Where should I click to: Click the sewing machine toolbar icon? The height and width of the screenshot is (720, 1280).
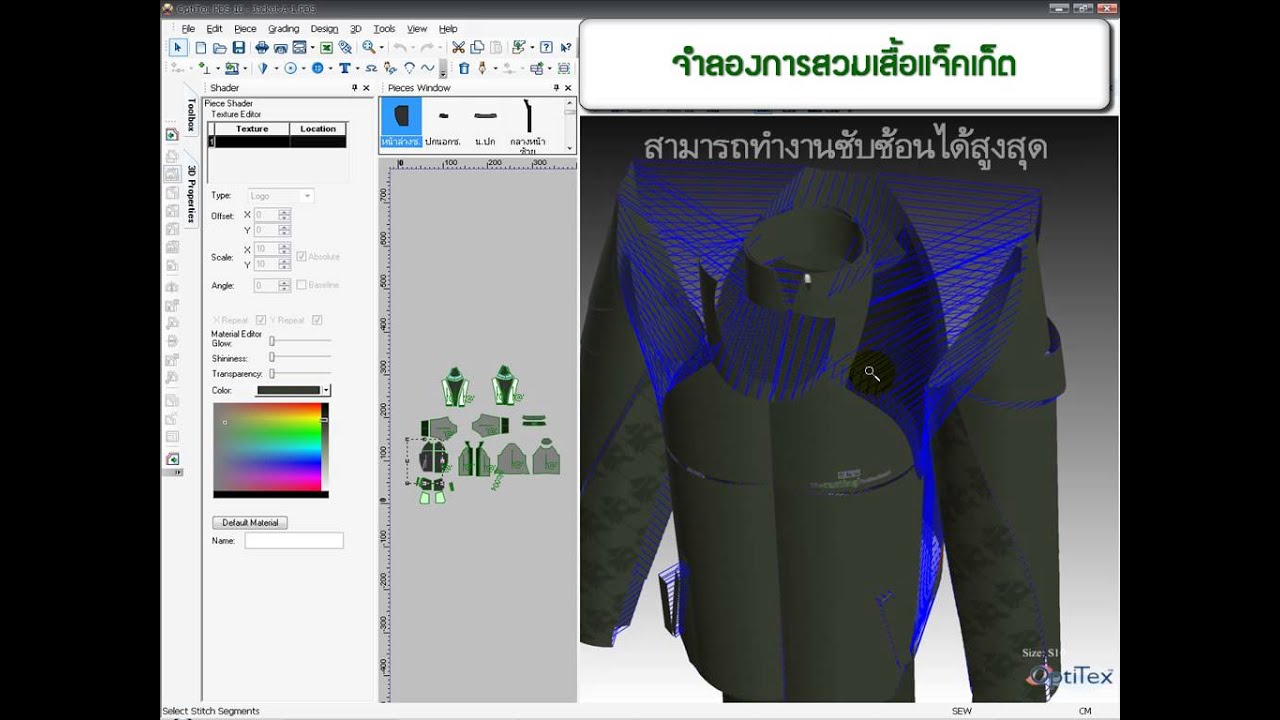tap(231, 68)
